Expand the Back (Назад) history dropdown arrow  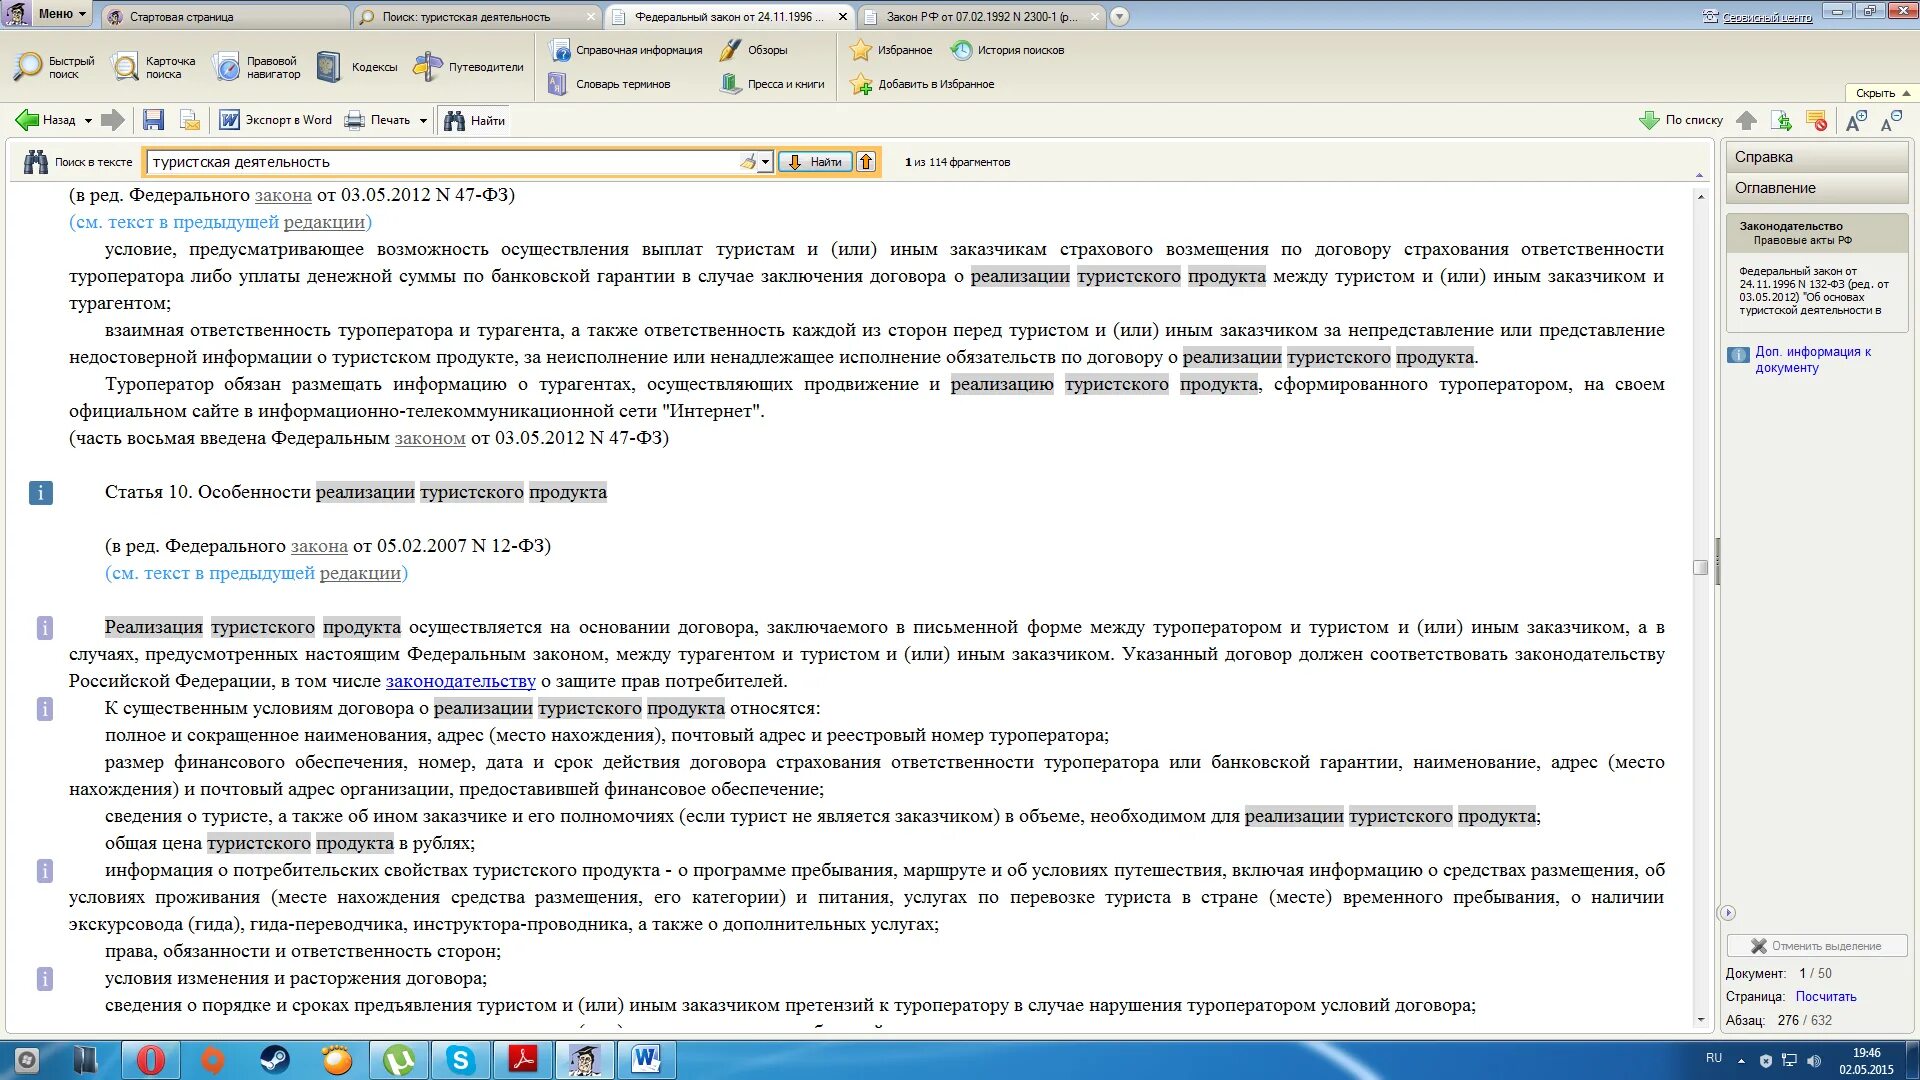(x=88, y=121)
